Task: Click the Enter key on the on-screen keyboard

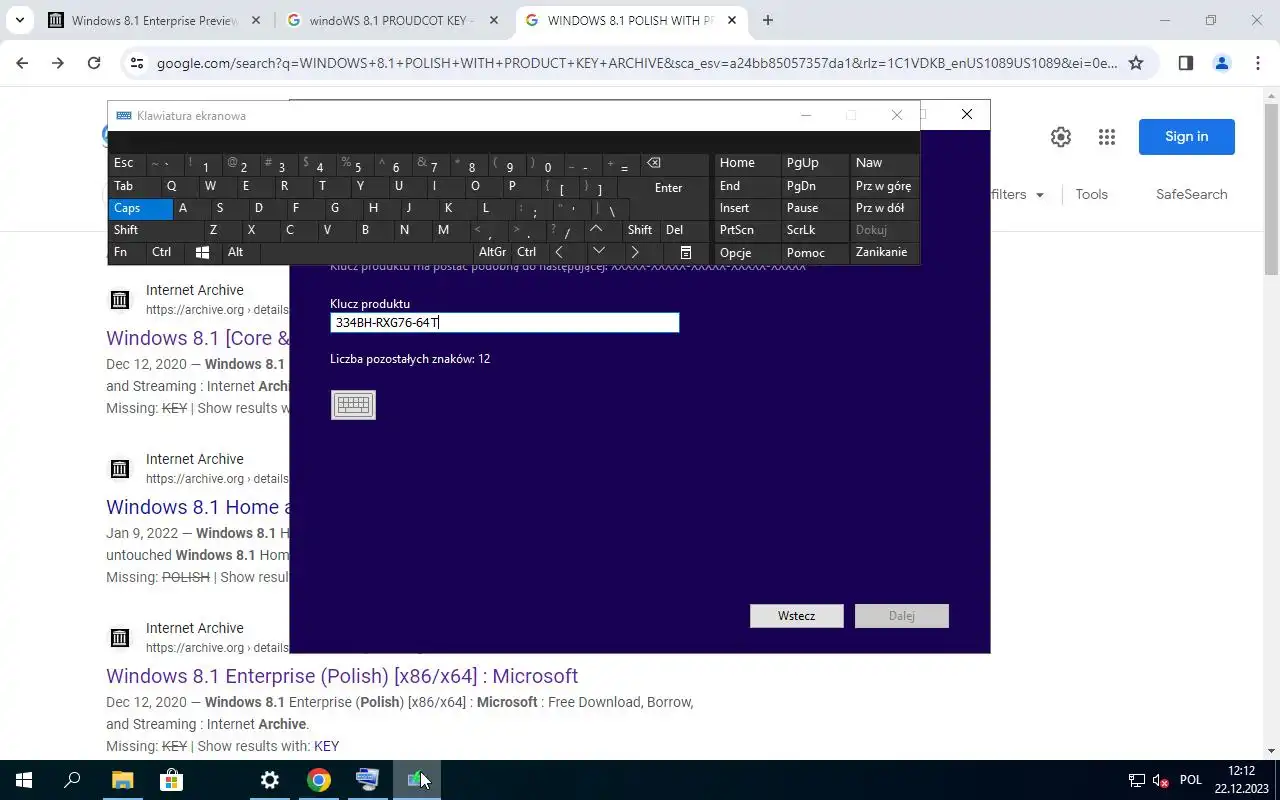Action: [668, 187]
